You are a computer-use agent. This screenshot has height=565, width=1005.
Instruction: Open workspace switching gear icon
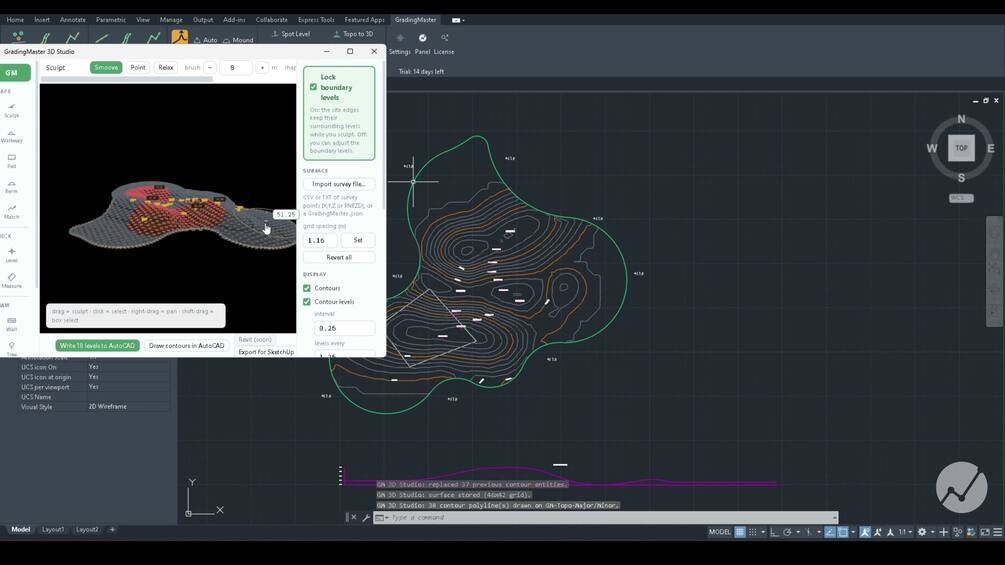(922, 532)
